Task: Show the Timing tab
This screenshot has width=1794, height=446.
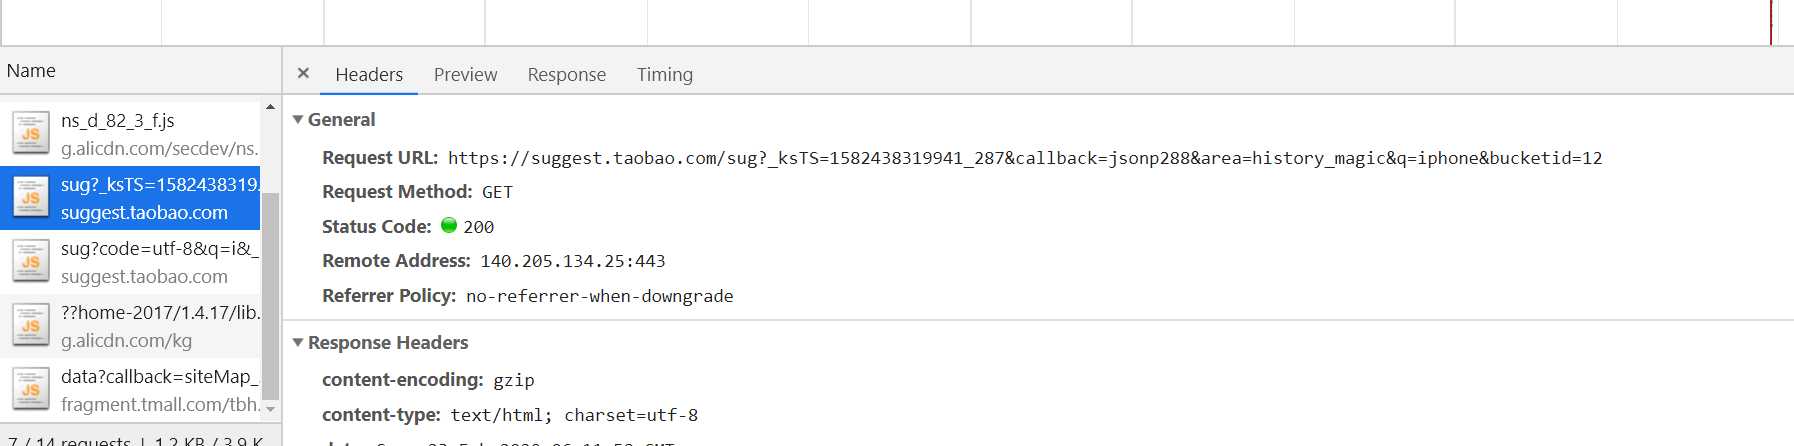Action: 665,74
